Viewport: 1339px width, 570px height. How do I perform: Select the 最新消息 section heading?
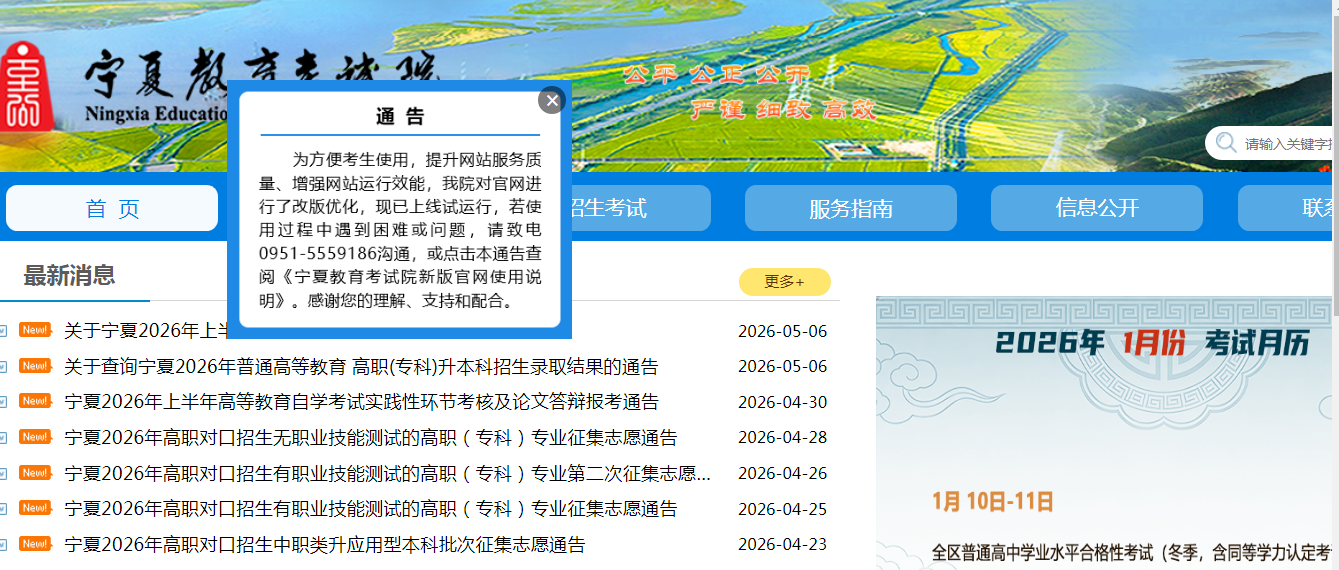[x=69, y=276]
